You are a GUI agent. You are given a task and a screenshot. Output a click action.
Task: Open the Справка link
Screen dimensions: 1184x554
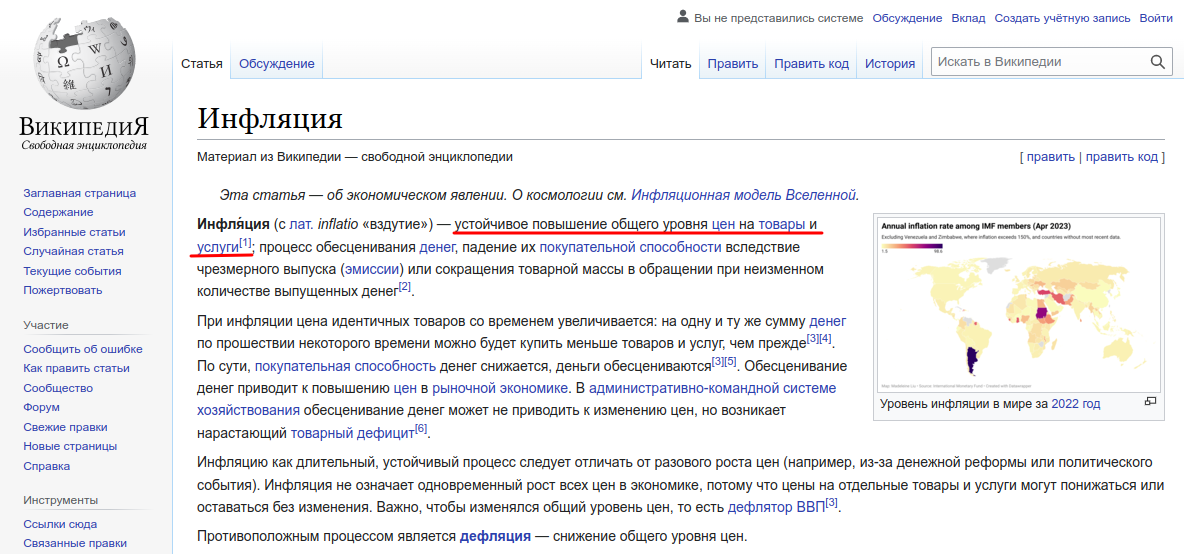(46, 466)
